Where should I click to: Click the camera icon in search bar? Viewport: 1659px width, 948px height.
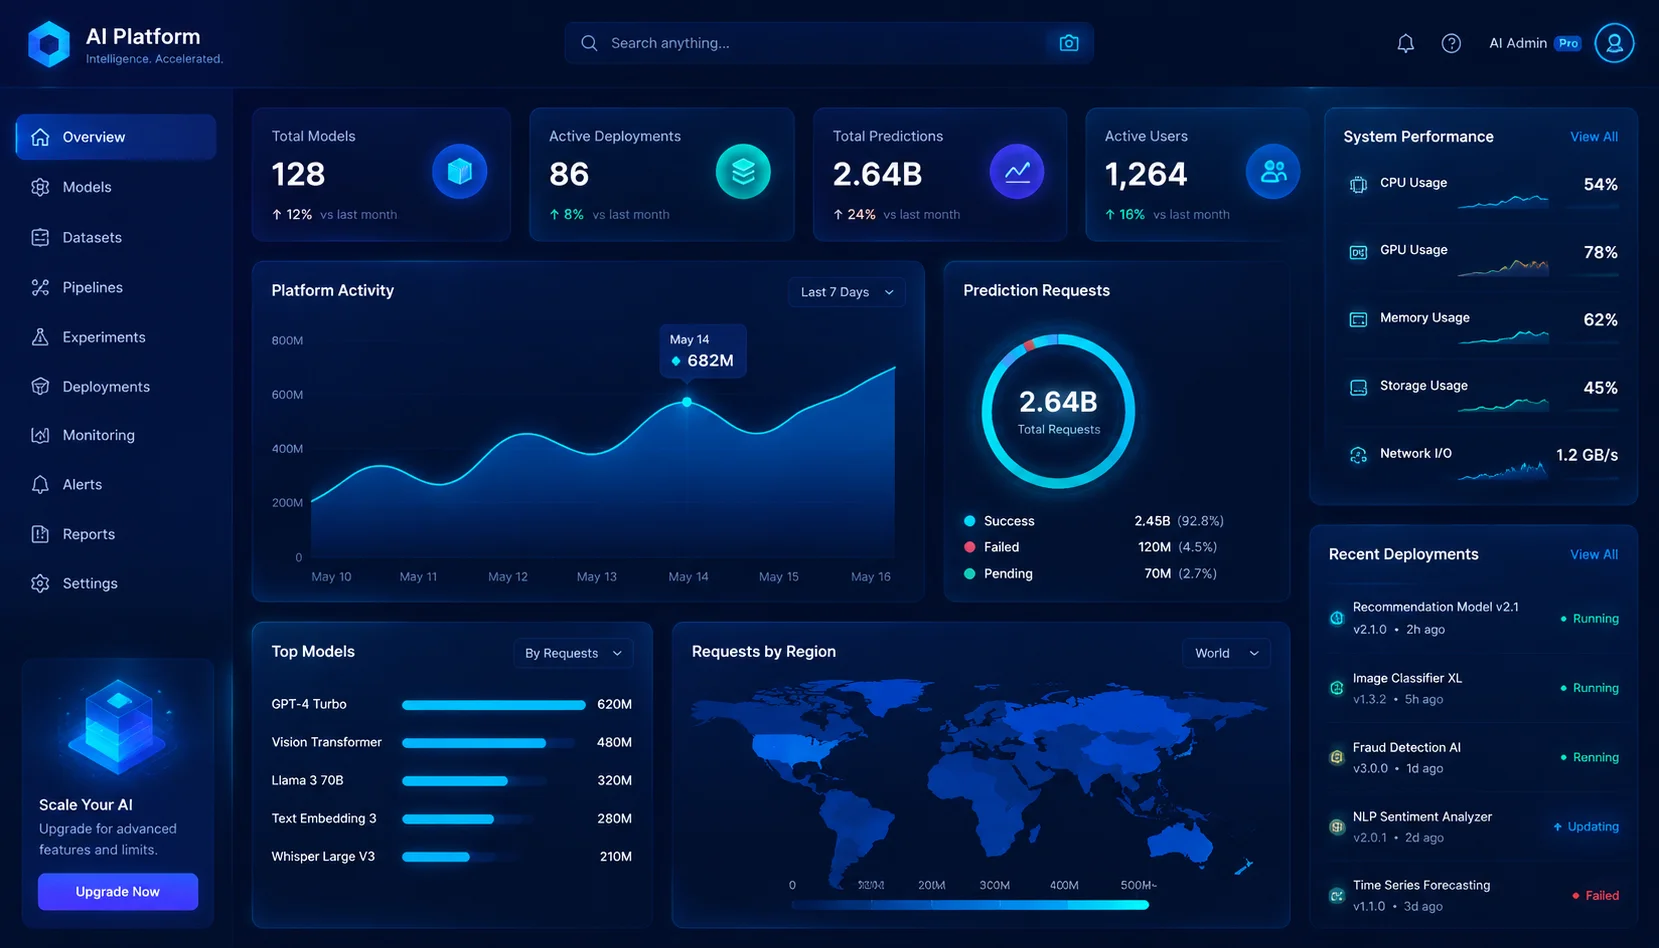pyautogui.click(x=1069, y=43)
